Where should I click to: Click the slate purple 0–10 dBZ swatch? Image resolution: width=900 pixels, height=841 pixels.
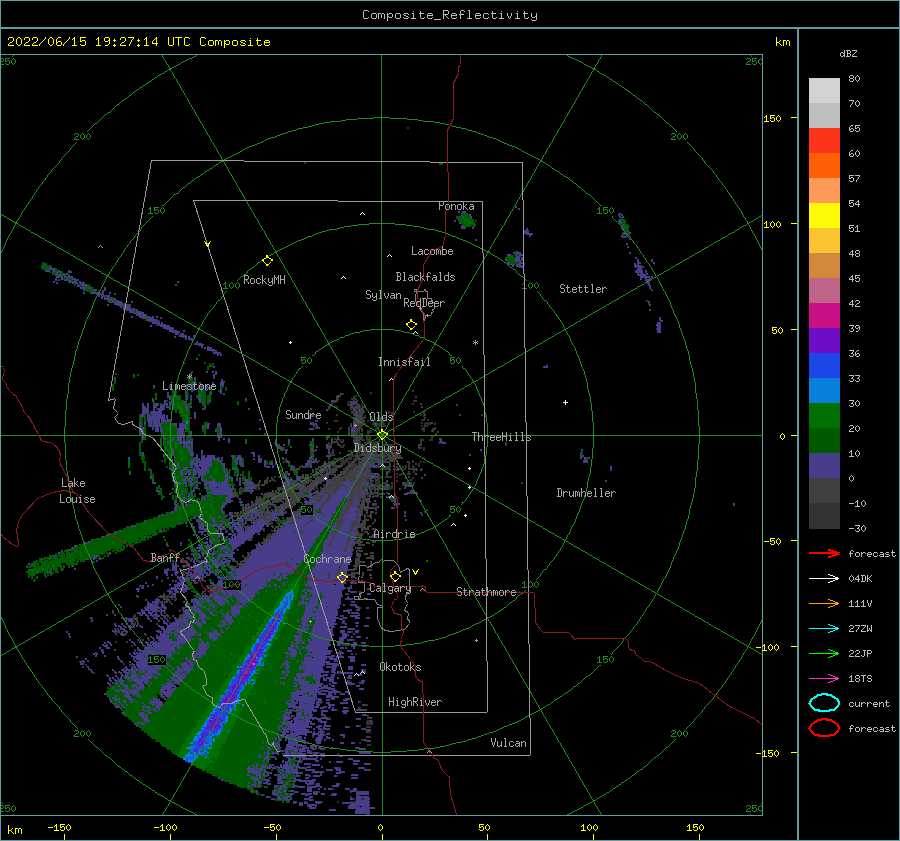(824, 465)
